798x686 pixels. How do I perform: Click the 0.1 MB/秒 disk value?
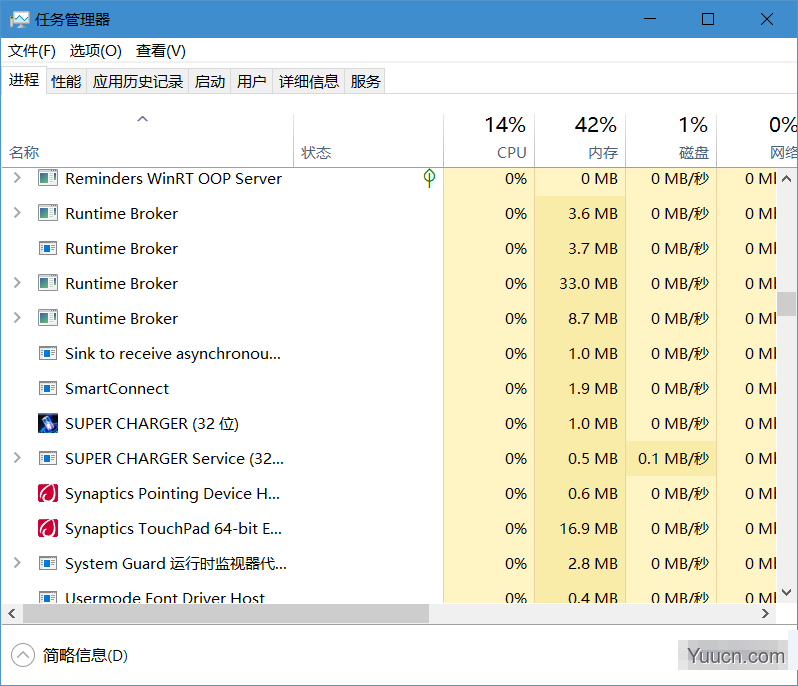pyautogui.click(x=673, y=459)
